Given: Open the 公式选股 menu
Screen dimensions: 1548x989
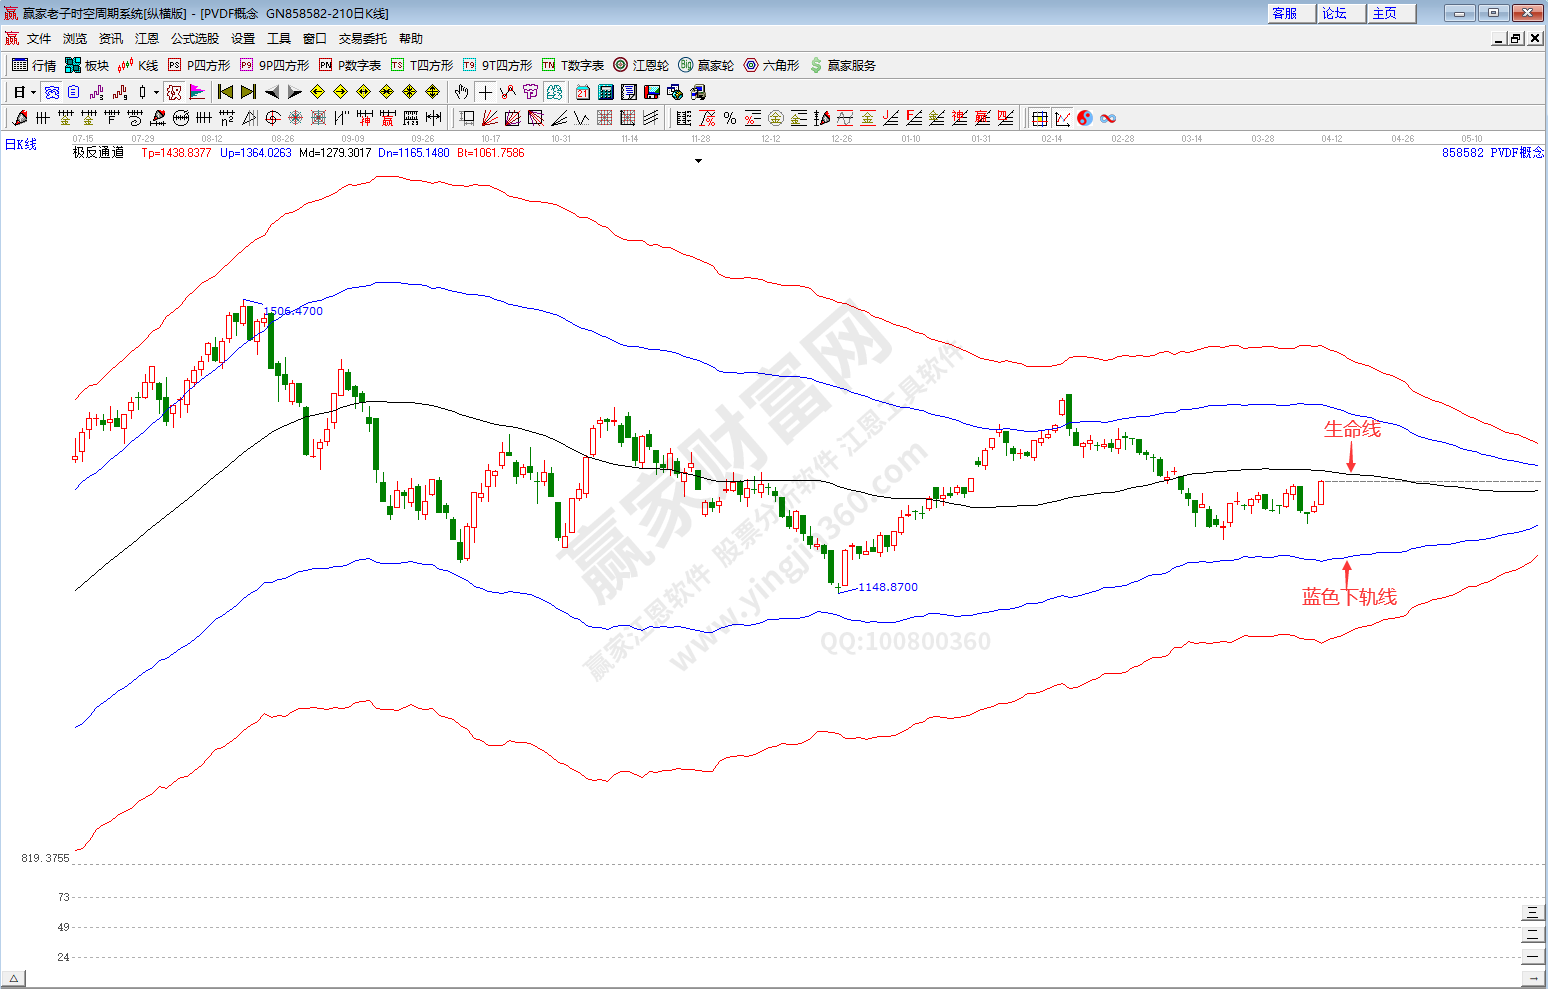Looking at the screenshot, I should (x=194, y=38).
